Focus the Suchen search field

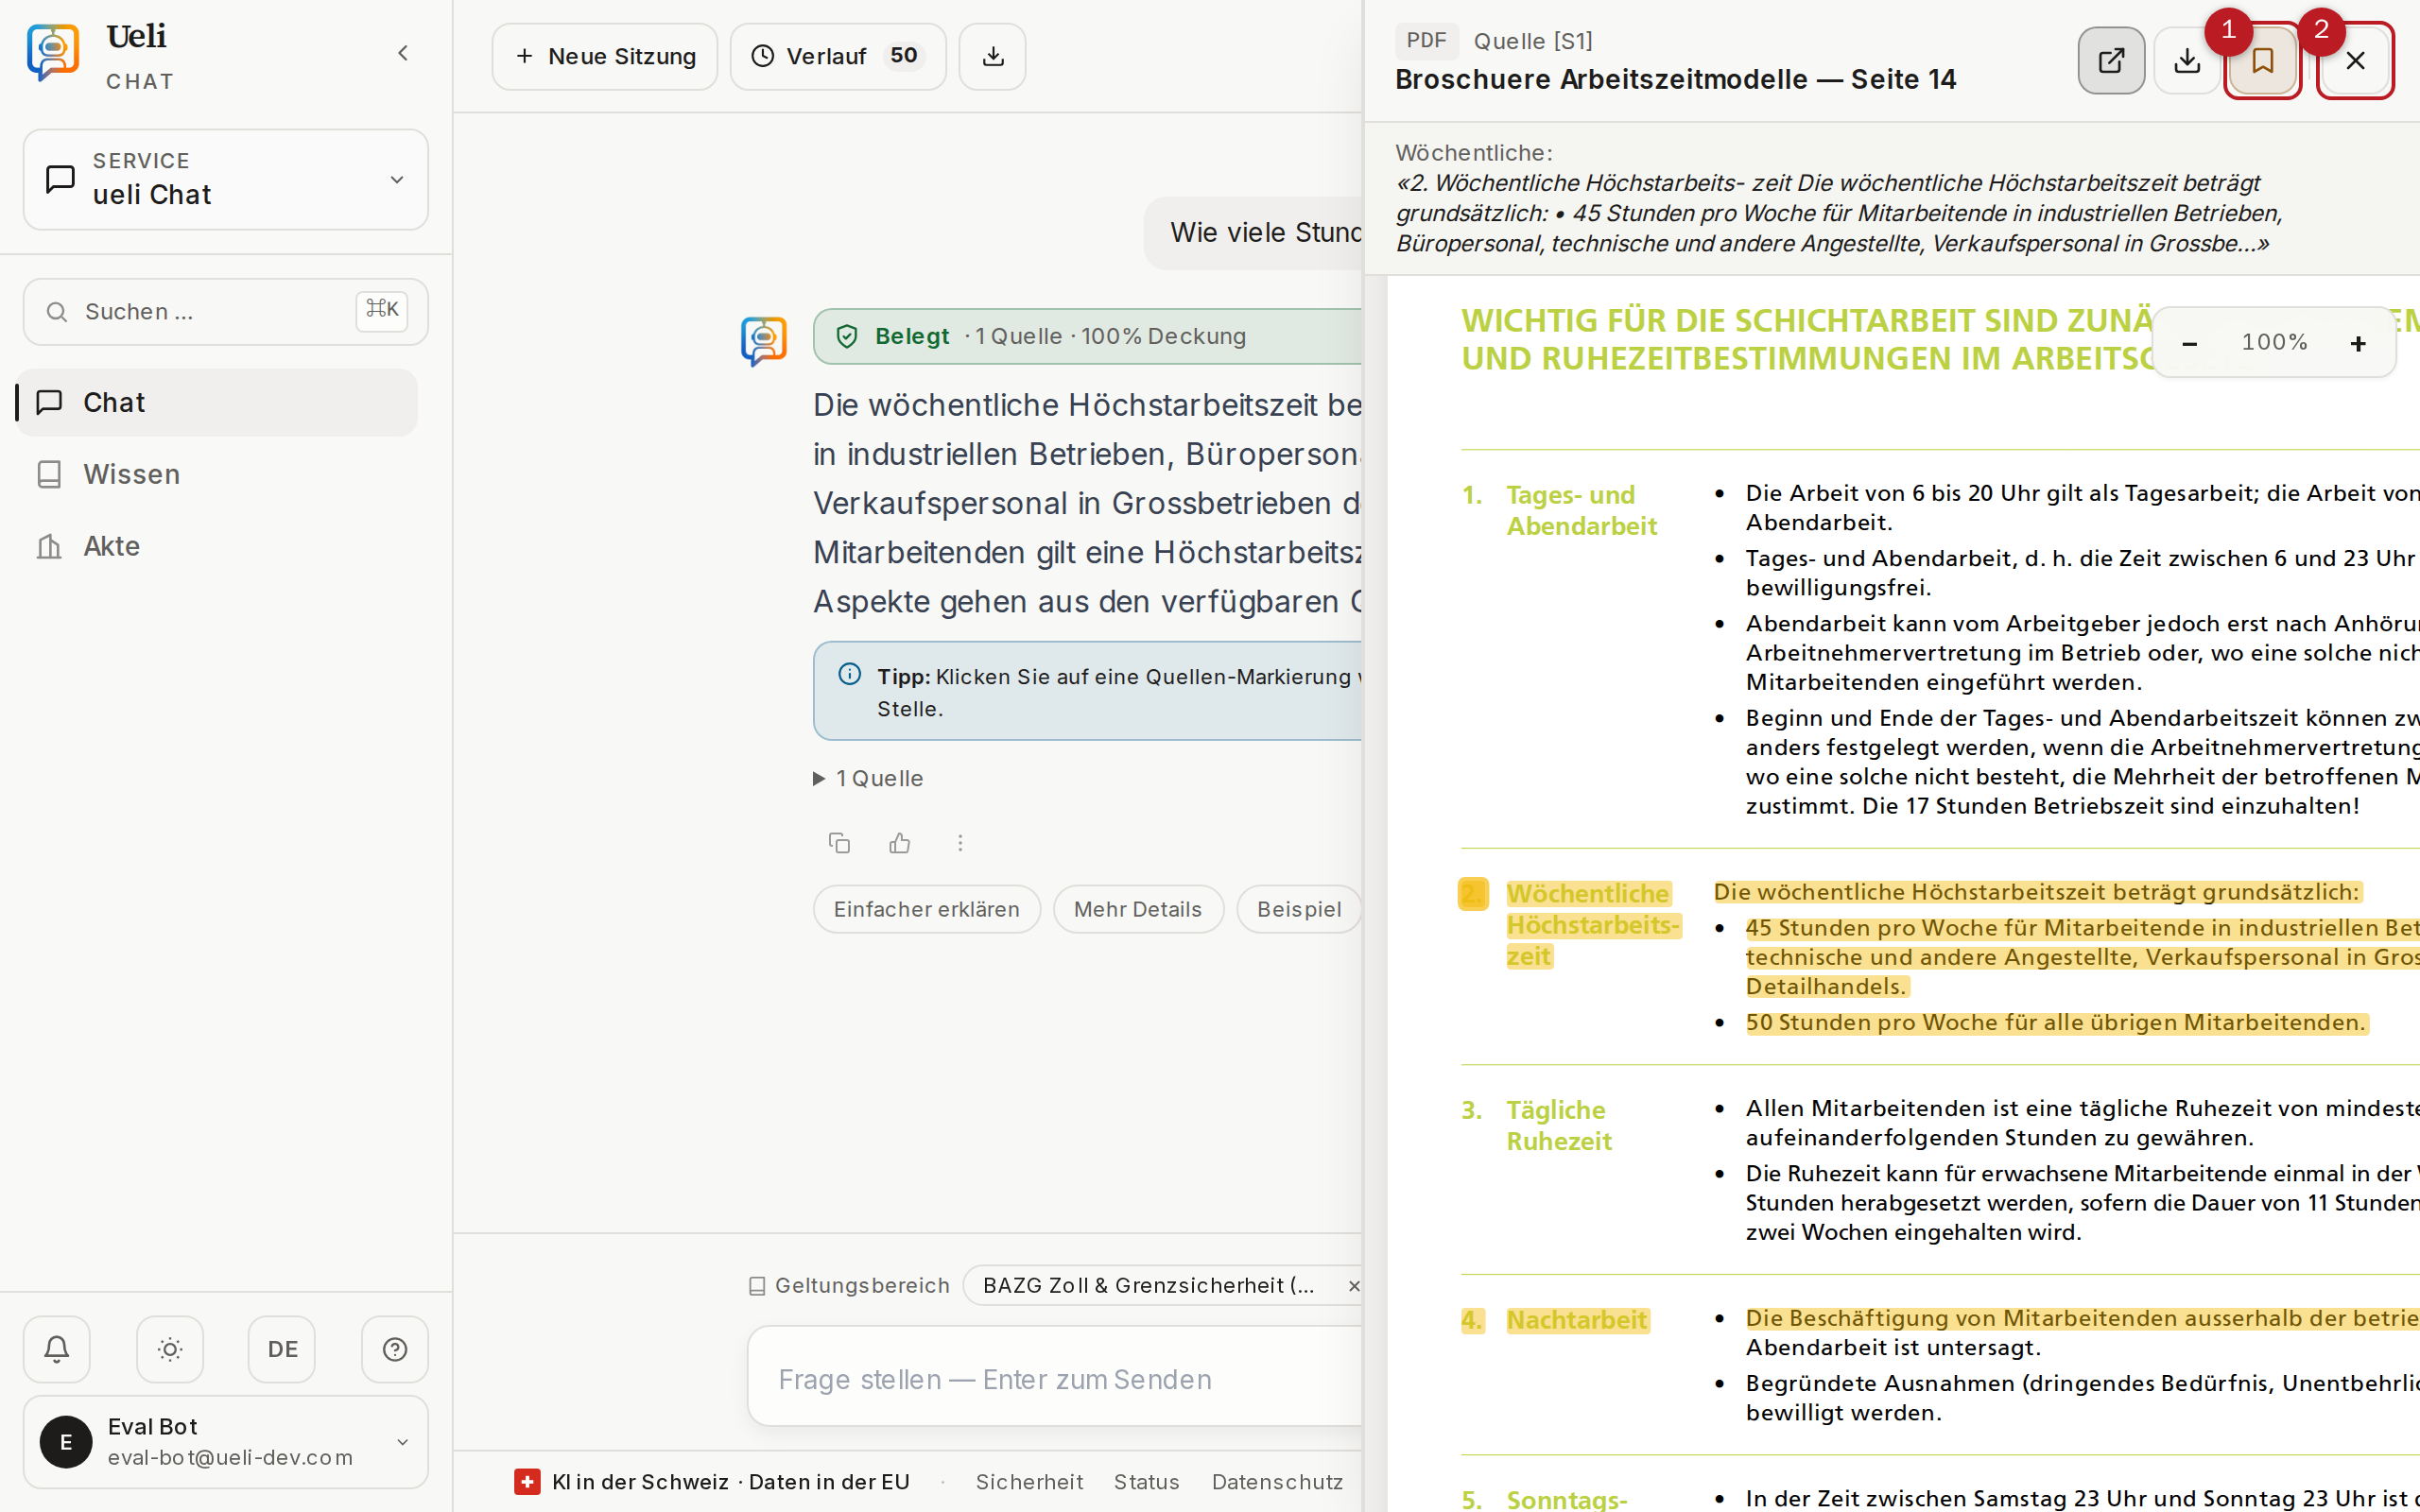[226, 312]
